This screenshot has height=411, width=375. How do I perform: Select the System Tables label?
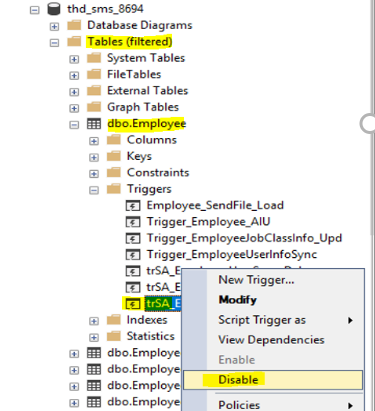(146, 58)
